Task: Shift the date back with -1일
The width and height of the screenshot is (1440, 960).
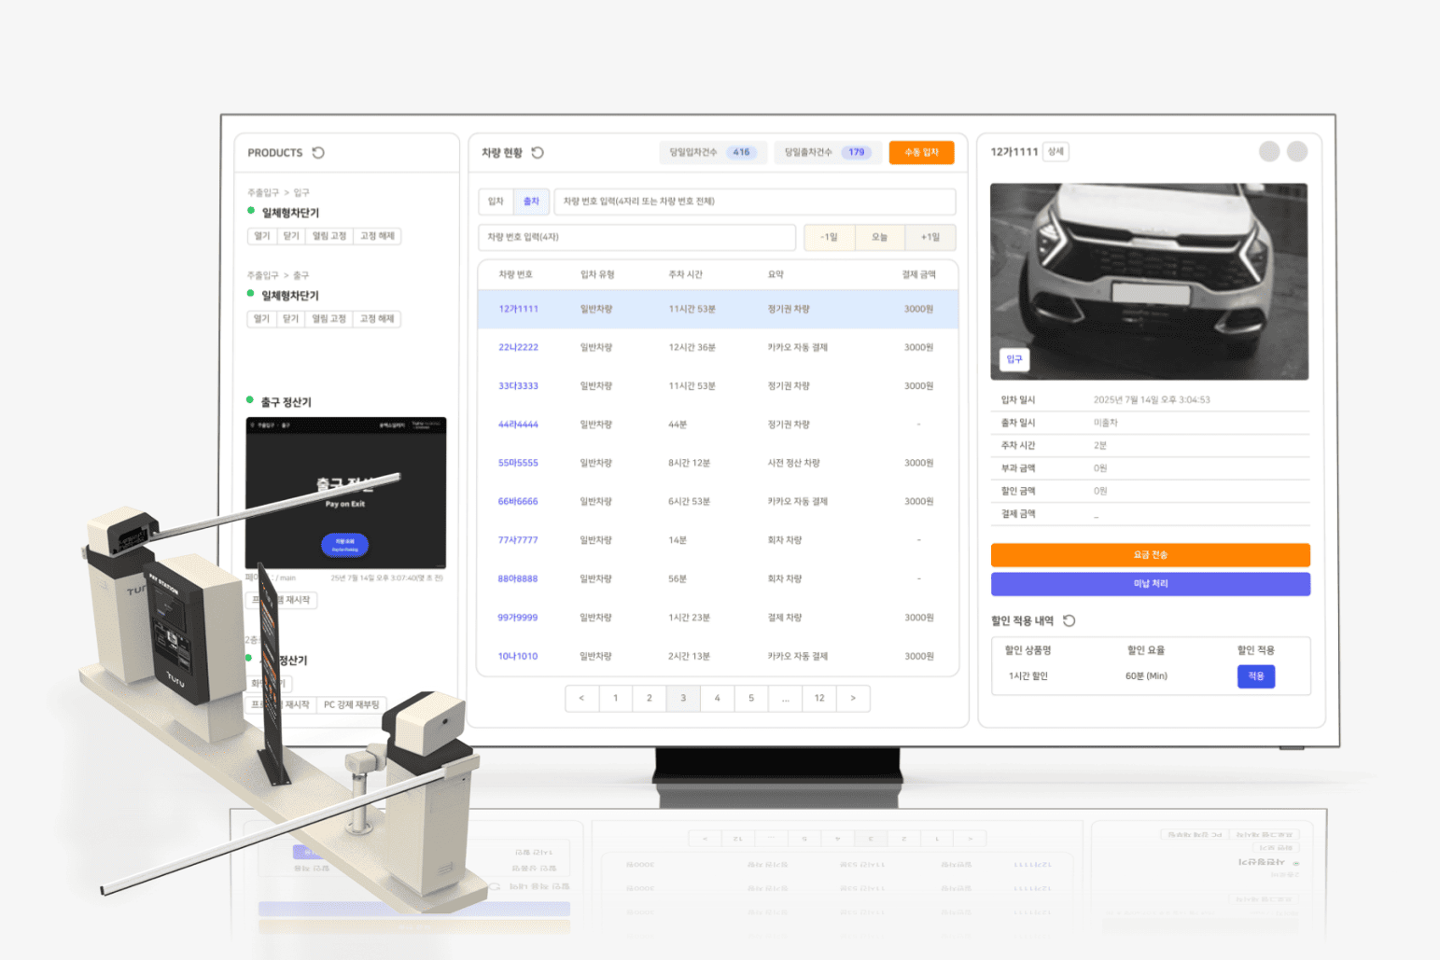Action: (829, 237)
